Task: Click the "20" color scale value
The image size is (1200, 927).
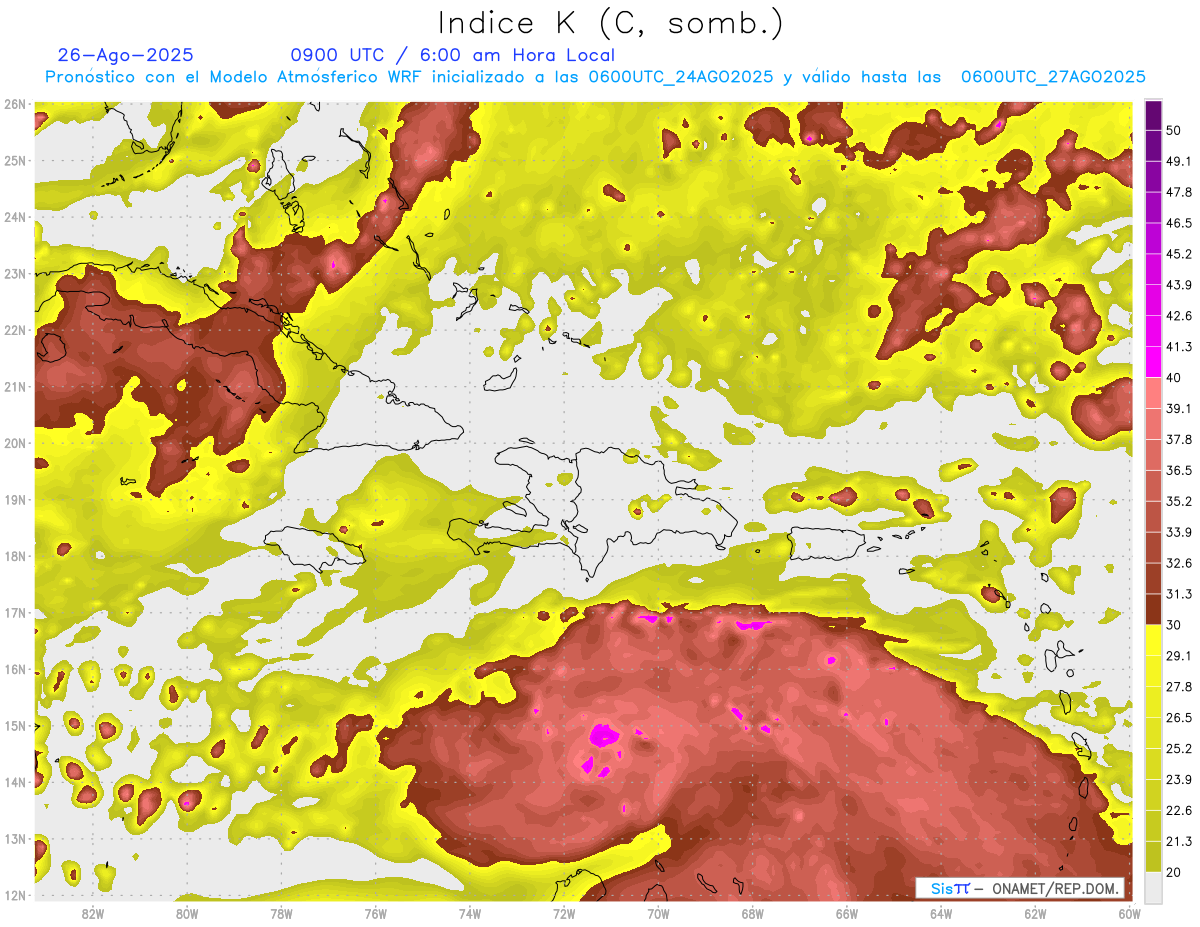Action: point(1174,873)
